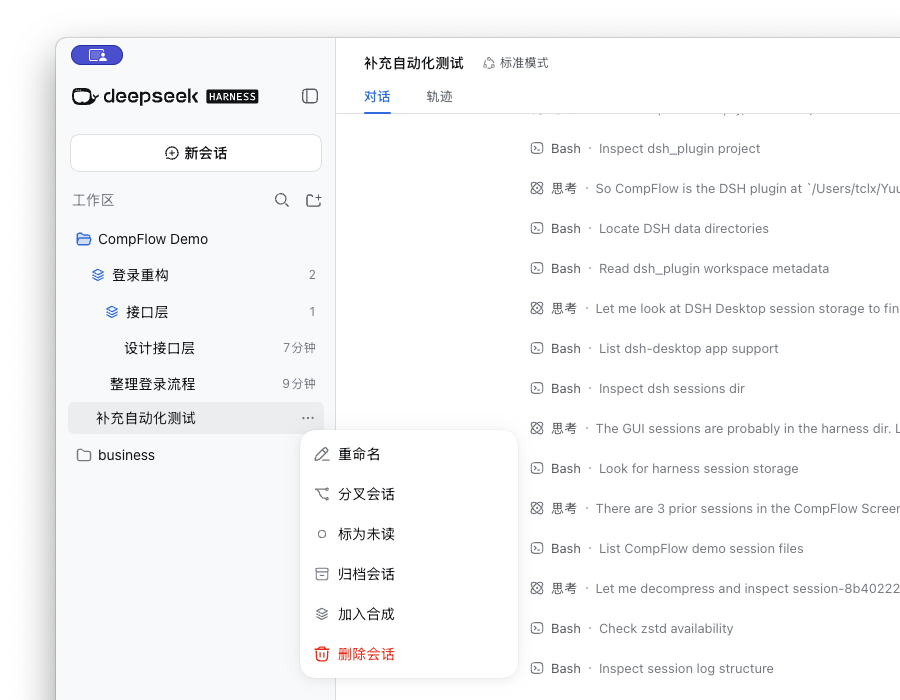Choose 标为未读 from the context menu
The image size is (900, 700).
coord(409,534)
